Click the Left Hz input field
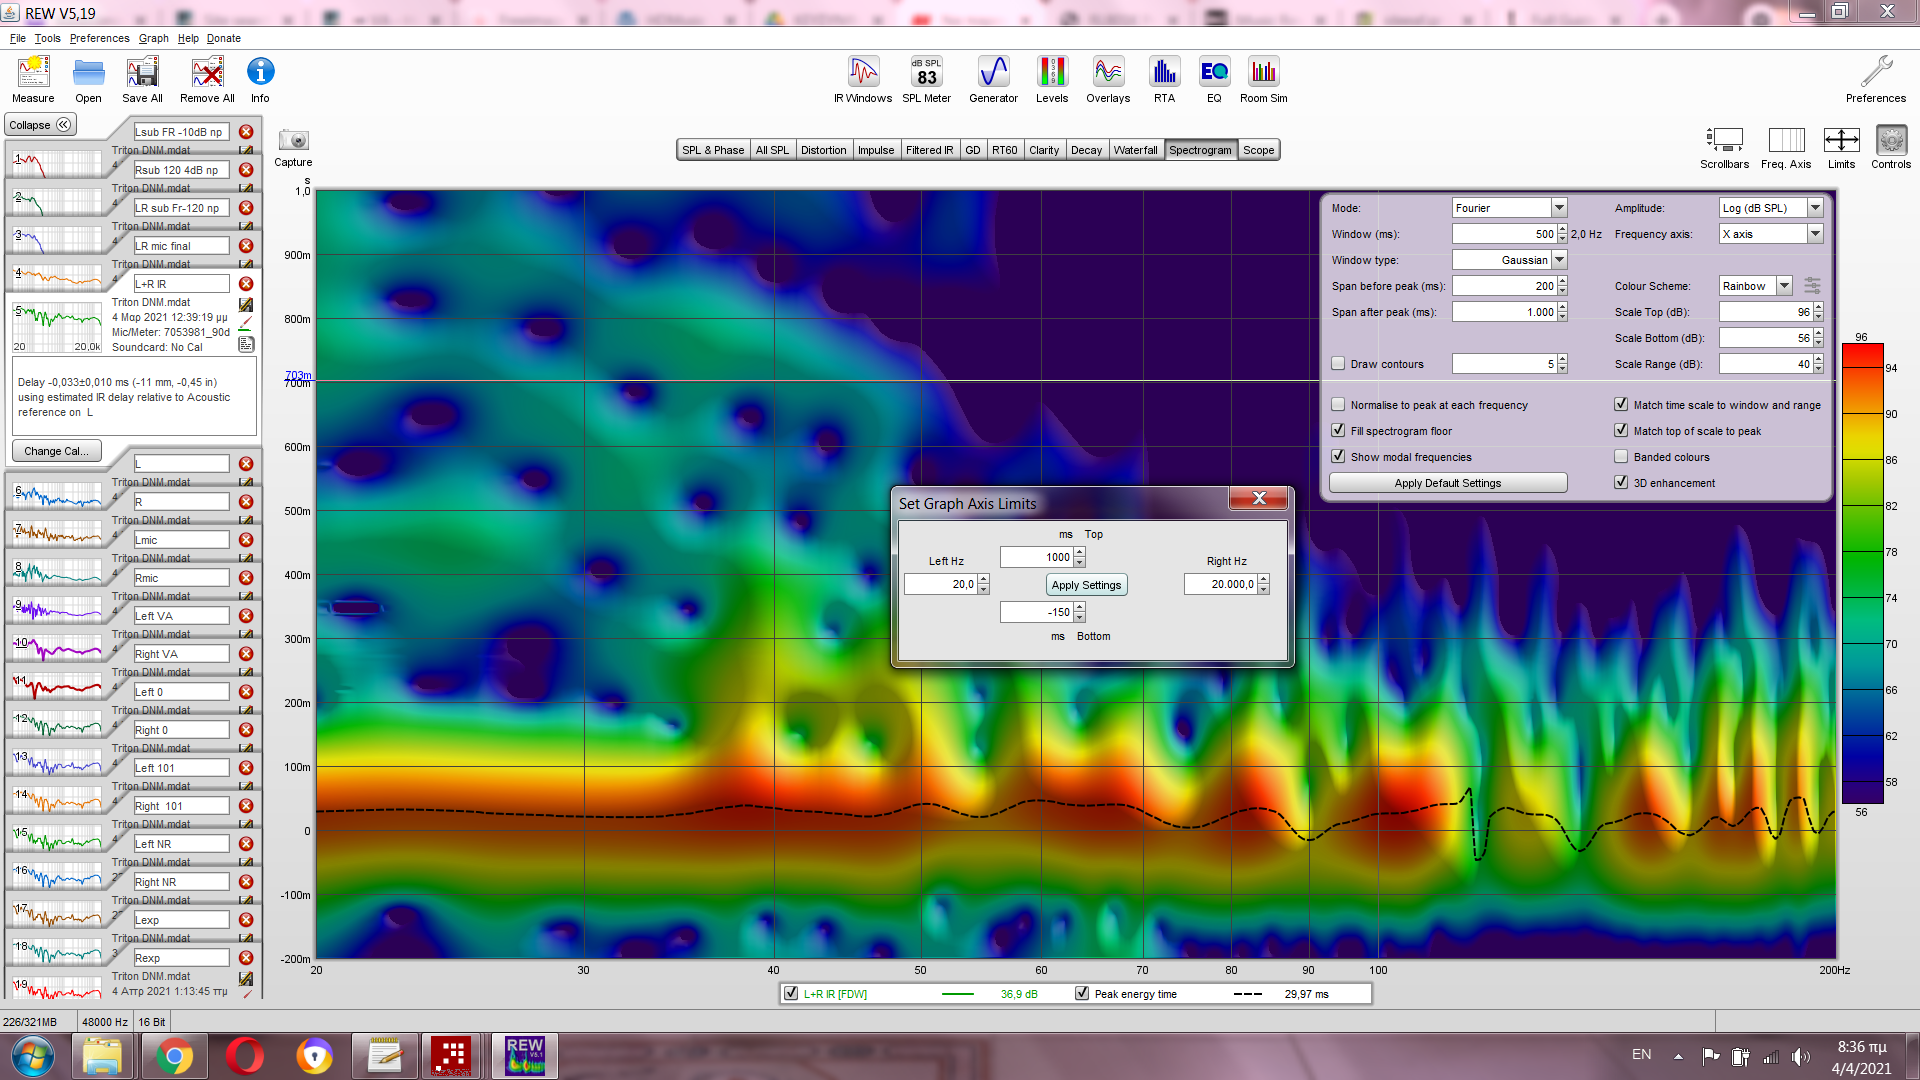Image resolution: width=1920 pixels, height=1080 pixels. (x=940, y=584)
